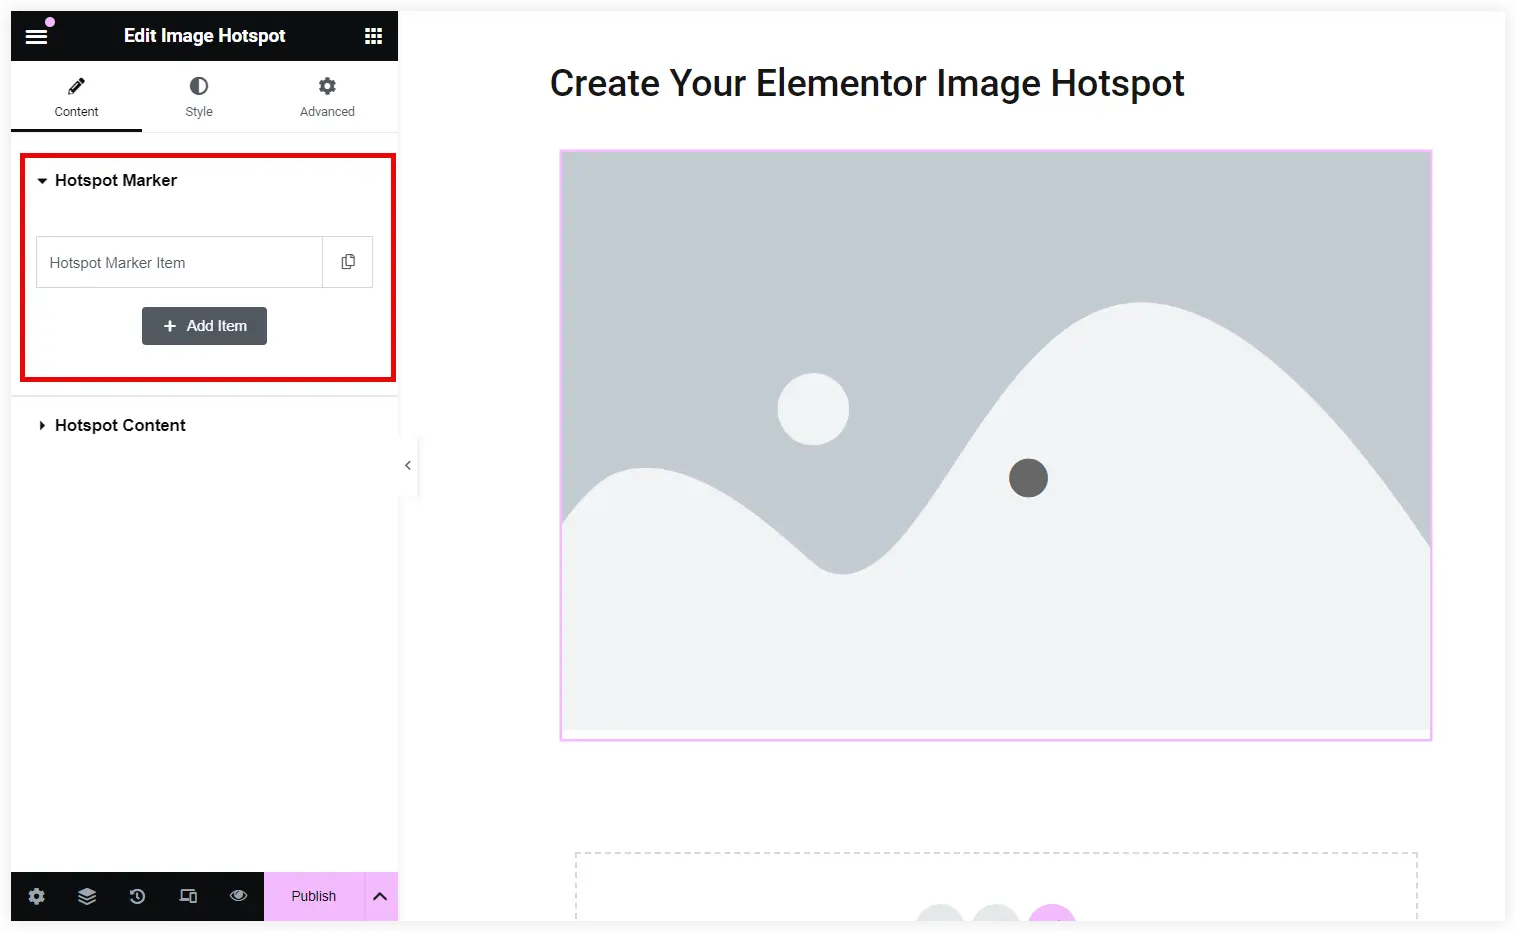This screenshot has height=933, width=1517.
Task: Switch to the Style tab
Action: (199, 97)
